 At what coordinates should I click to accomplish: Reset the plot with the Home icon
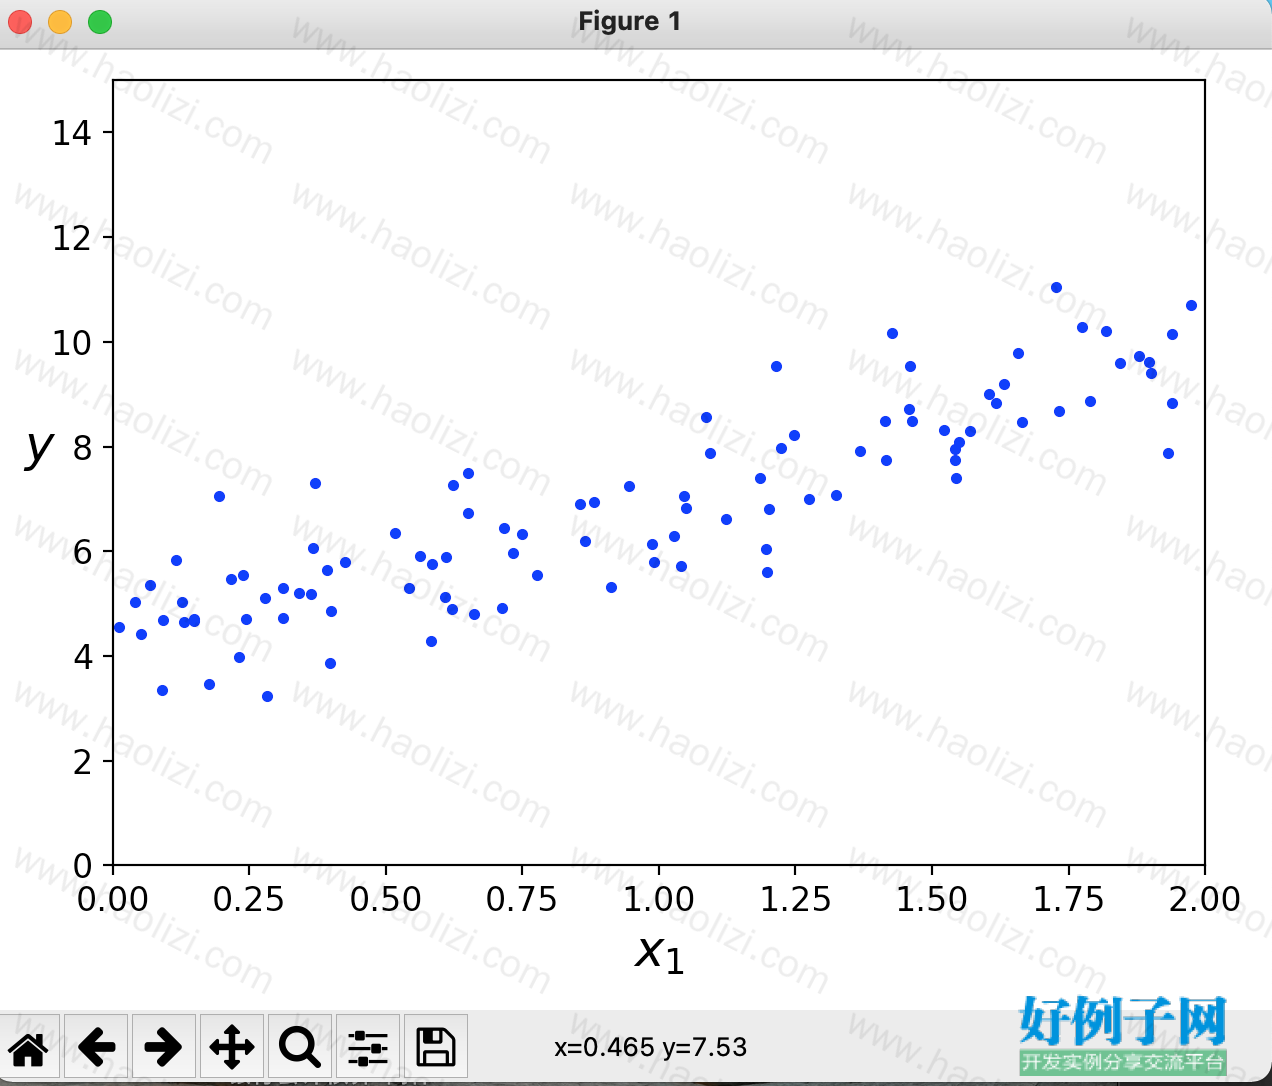(29, 1047)
